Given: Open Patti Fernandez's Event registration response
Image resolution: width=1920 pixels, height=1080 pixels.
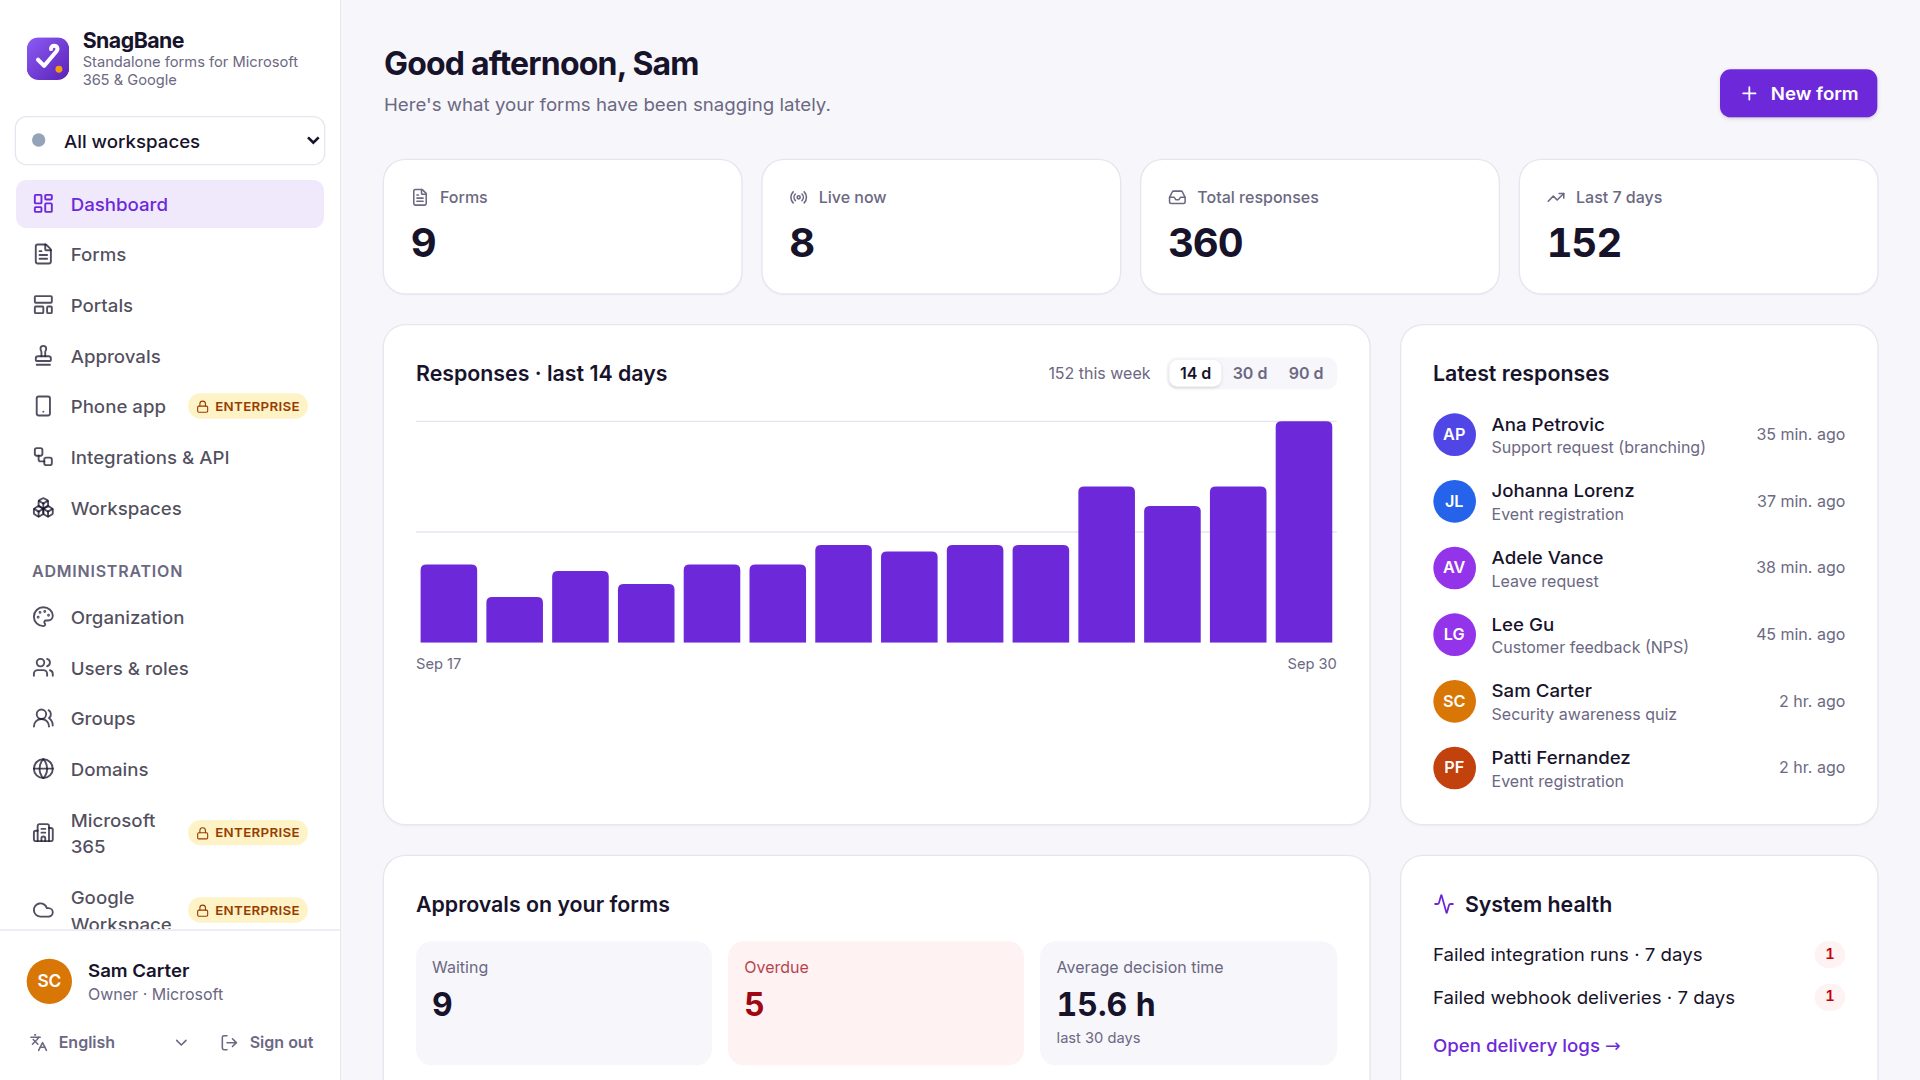Looking at the screenshot, I should (1638, 767).
